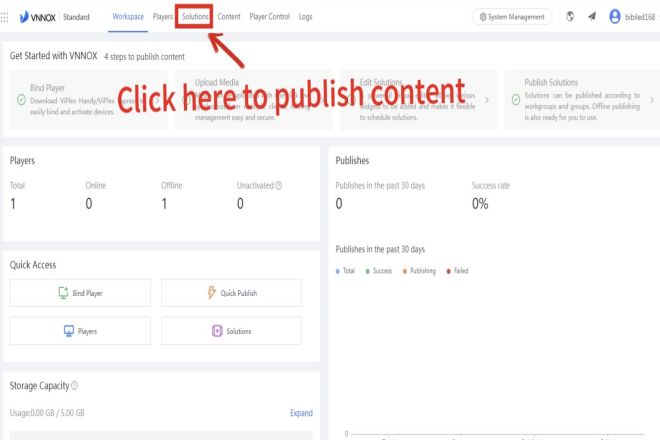Open the Bind Player step card

(x=88, y=100)
